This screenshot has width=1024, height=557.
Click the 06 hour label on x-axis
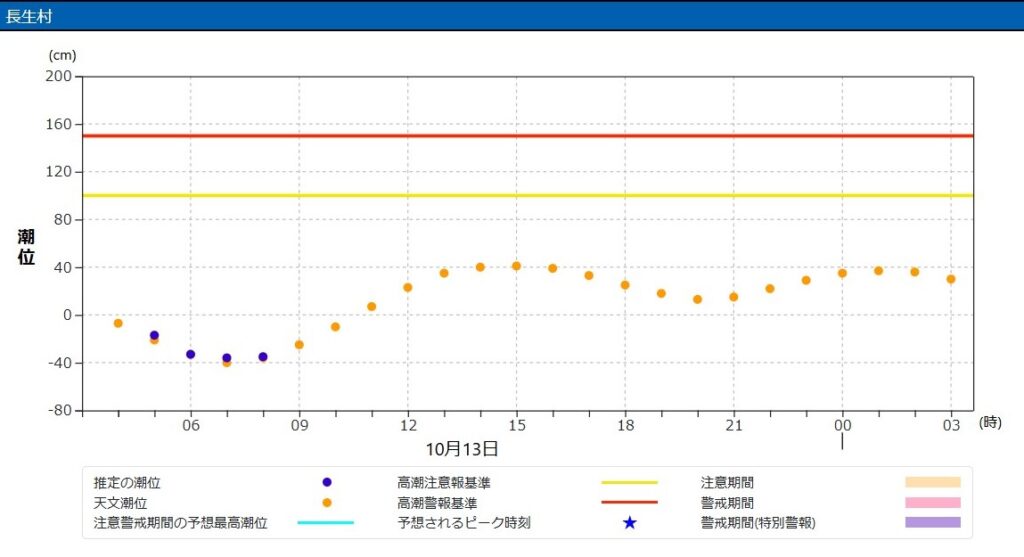[191, 425]
